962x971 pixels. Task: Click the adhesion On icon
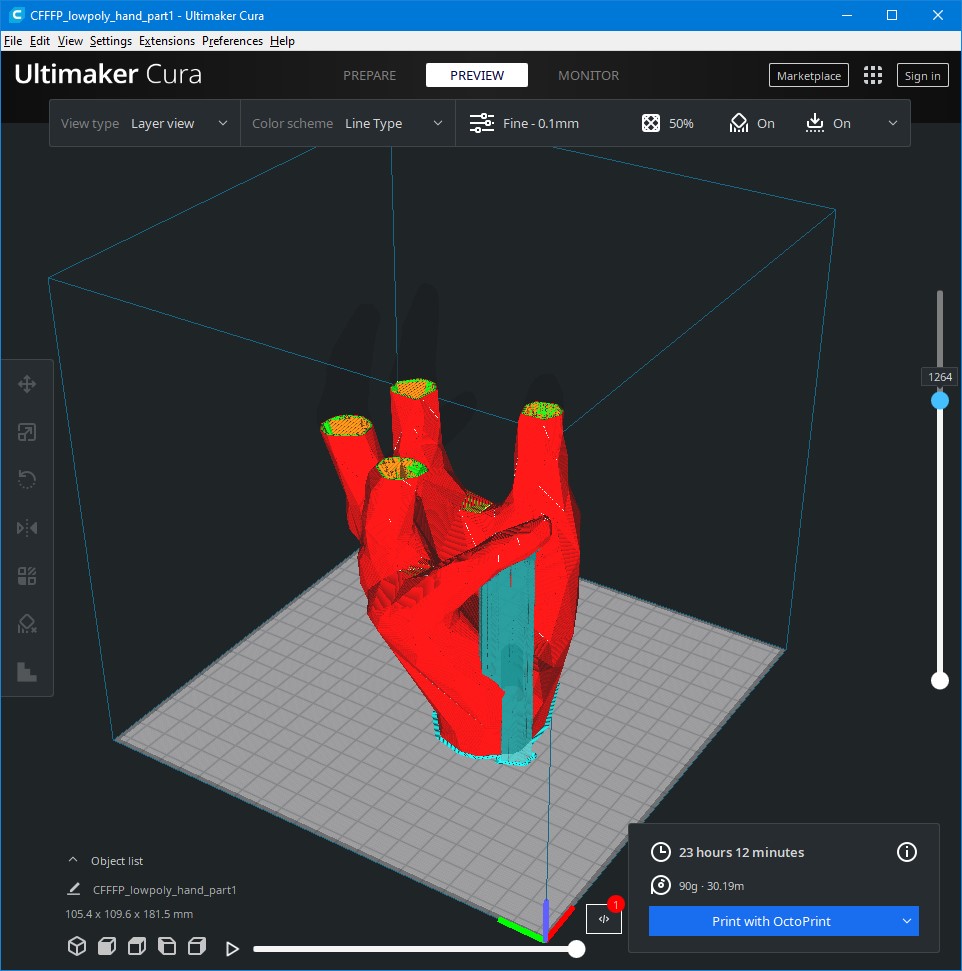pos(815,123)
